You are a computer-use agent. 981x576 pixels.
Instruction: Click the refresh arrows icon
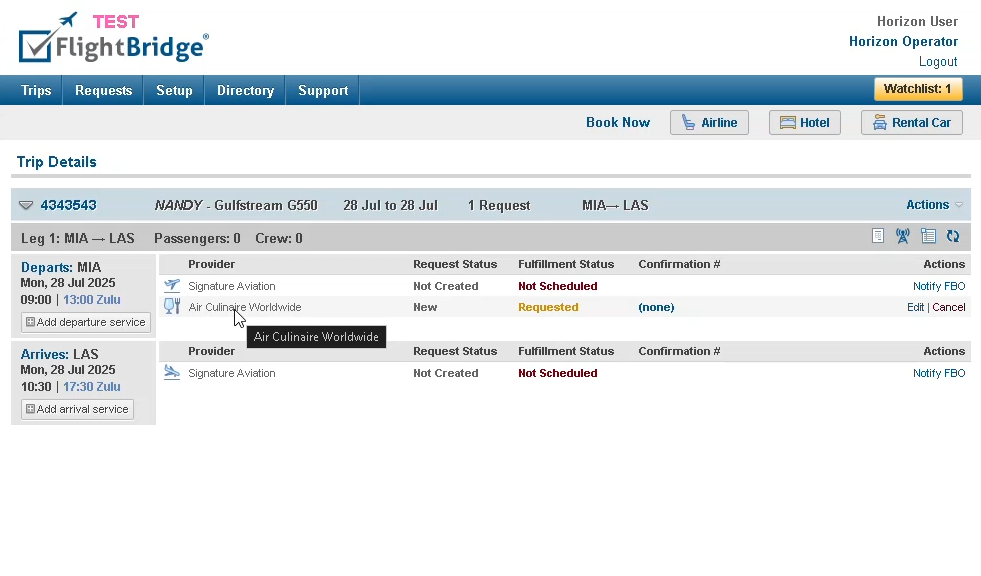coord(953,237)
